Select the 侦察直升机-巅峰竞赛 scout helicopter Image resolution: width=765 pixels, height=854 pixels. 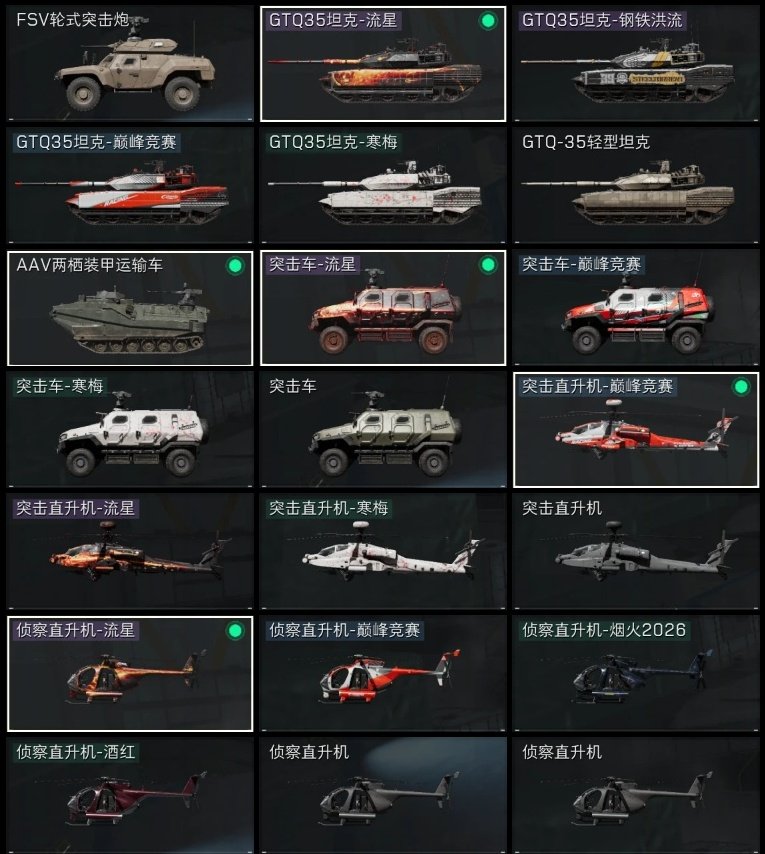coord(383,674)
